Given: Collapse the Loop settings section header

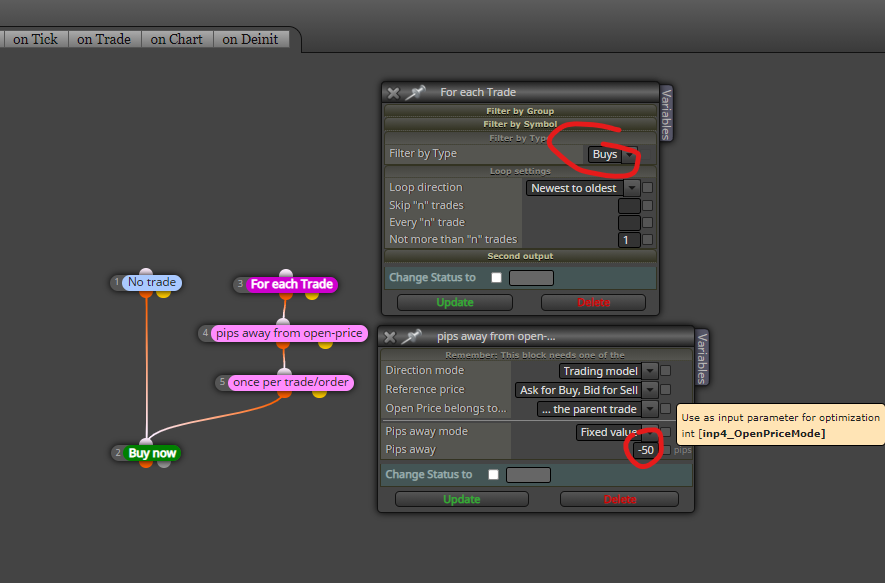Looking at the screenshot, I should 520,171.
